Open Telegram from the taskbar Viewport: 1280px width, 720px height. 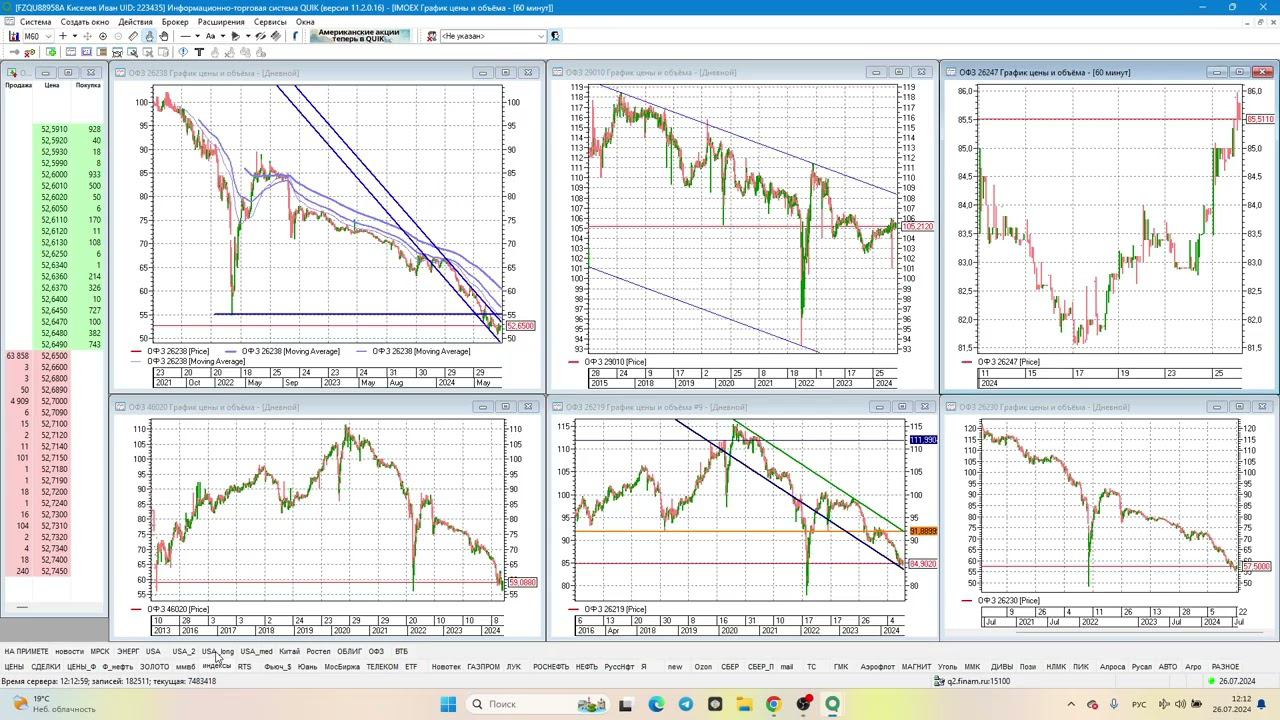(686, 704)
